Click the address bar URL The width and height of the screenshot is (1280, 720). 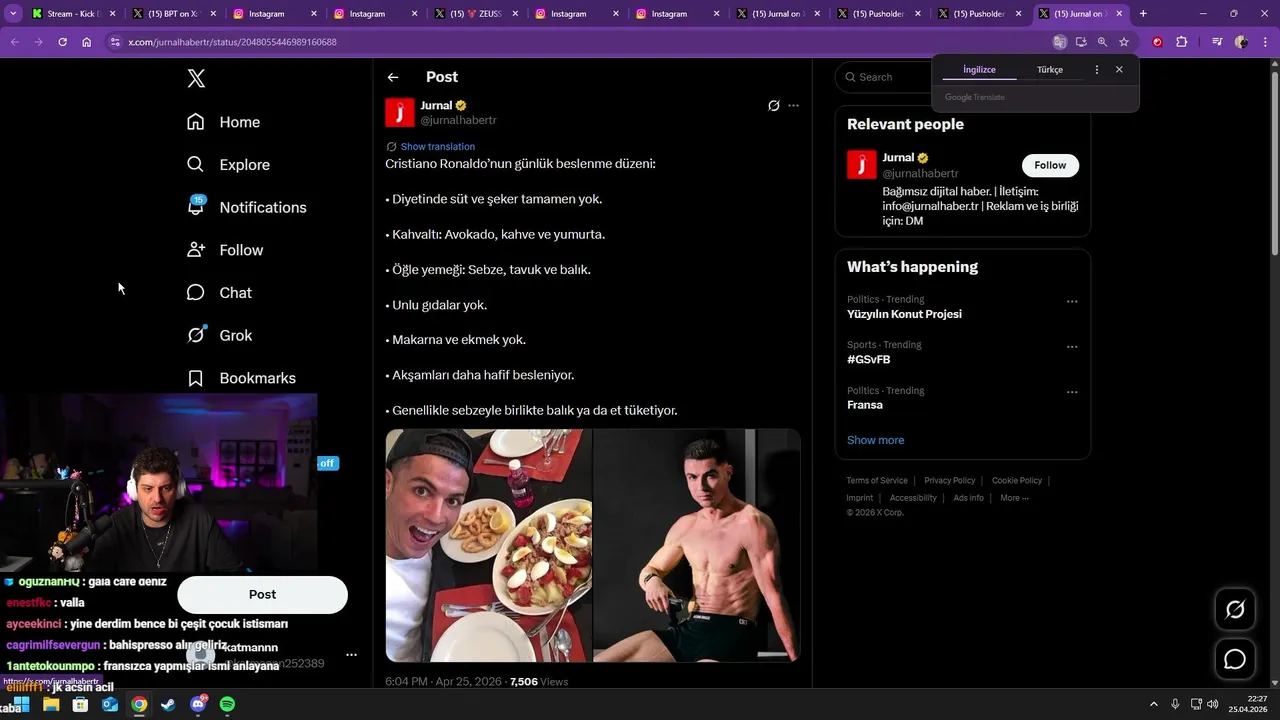(232, 42)
